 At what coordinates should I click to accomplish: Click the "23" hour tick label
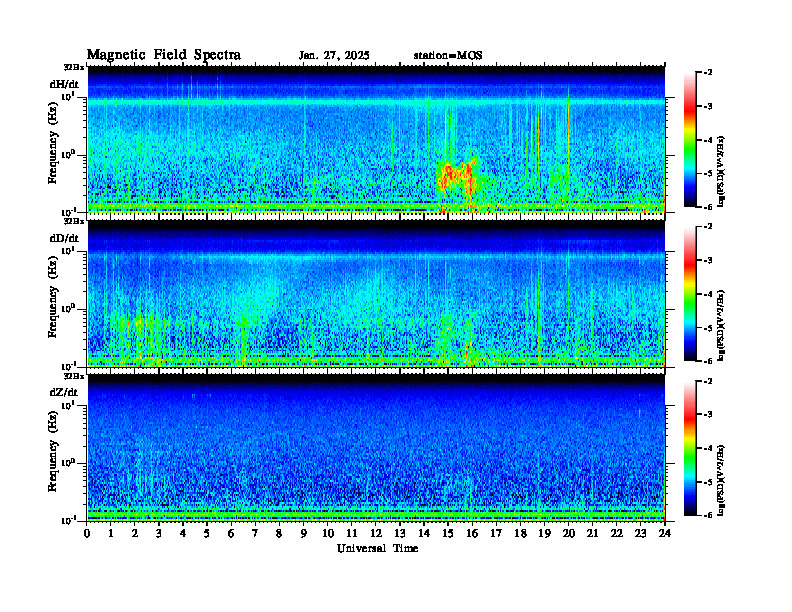[x=640, y=534]
